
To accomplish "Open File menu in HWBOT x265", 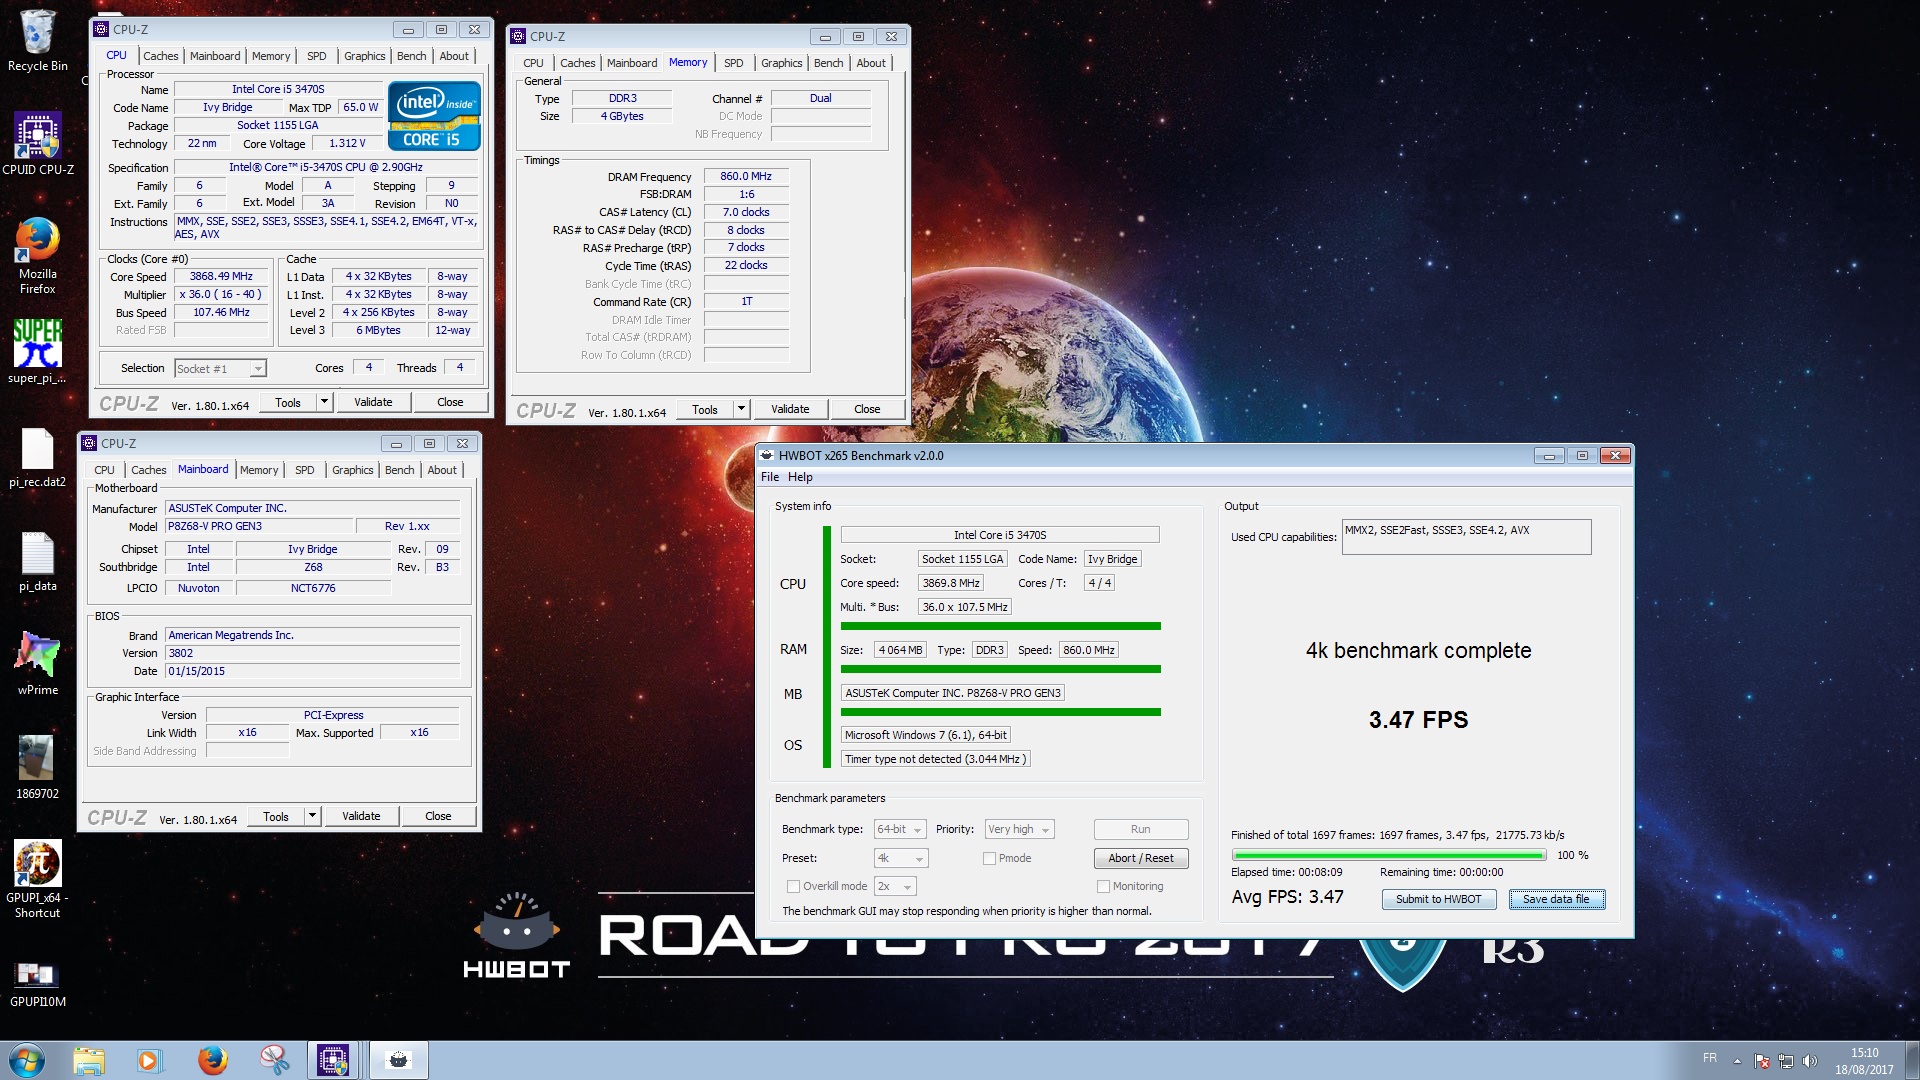I will tap(770, 477).
